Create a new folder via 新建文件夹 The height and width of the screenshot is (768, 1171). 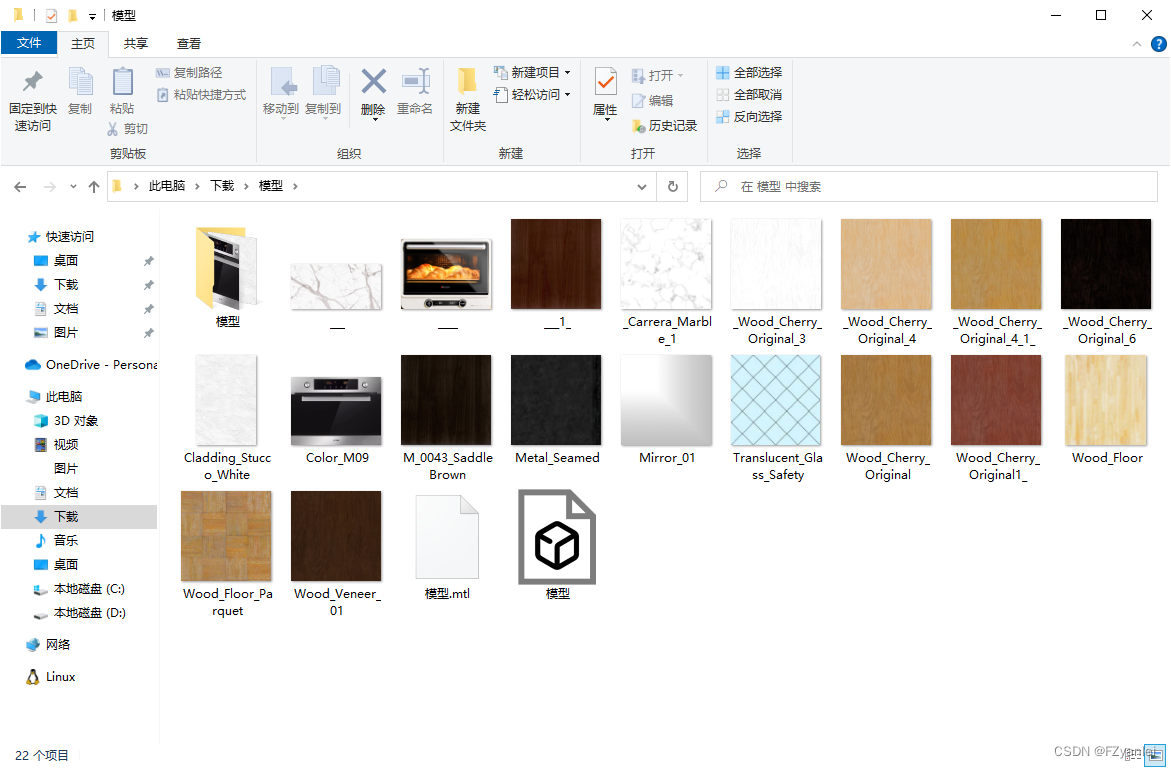point(466,94)
